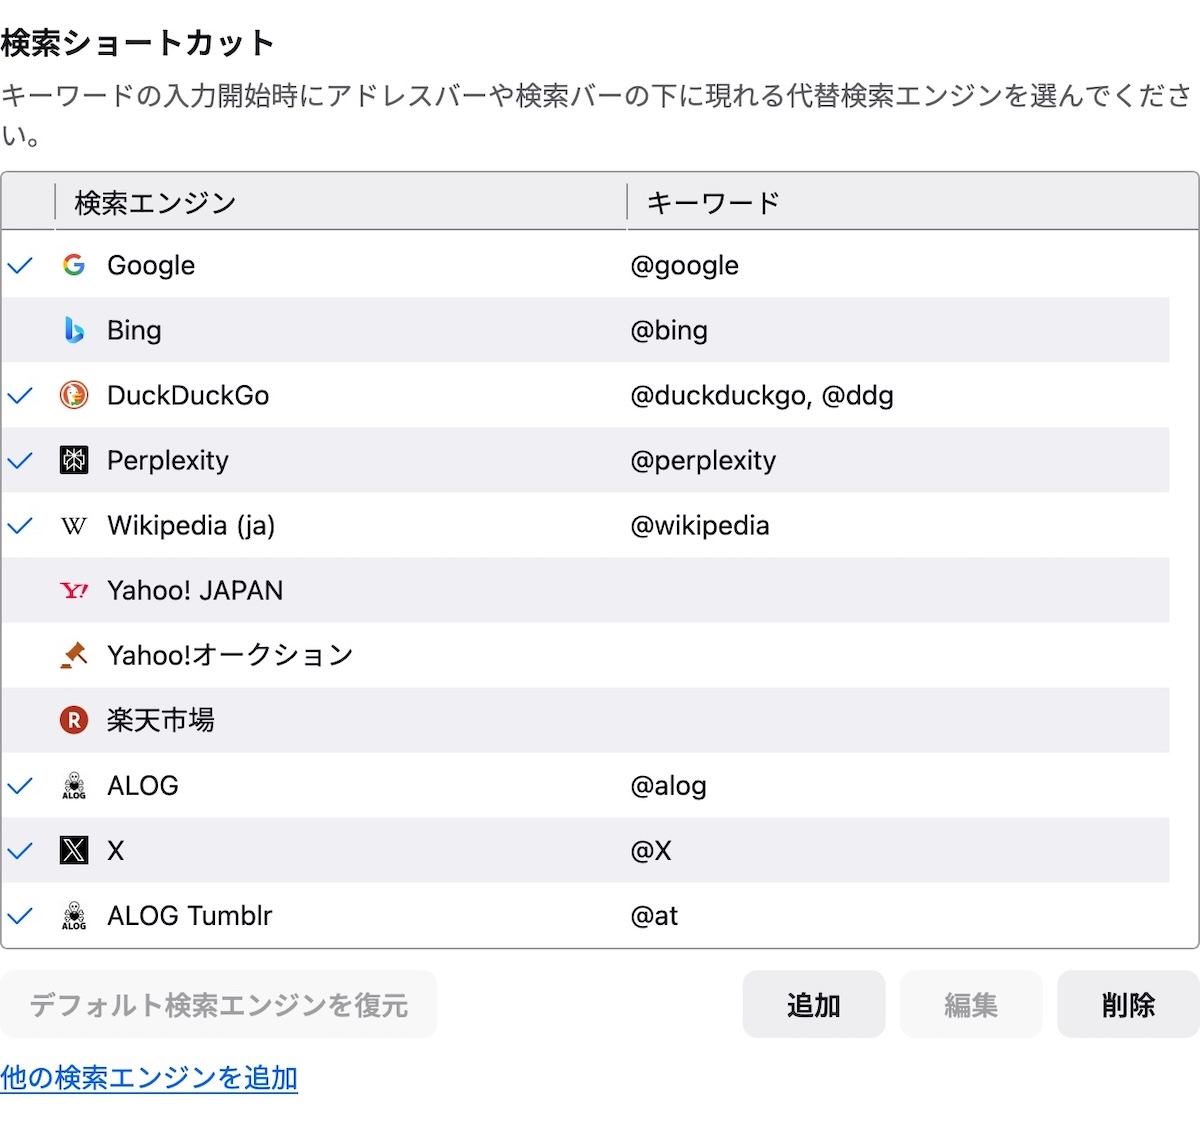Click the Wikipedia W icon
This screenshot has width=1200, height=1122.
74,526
